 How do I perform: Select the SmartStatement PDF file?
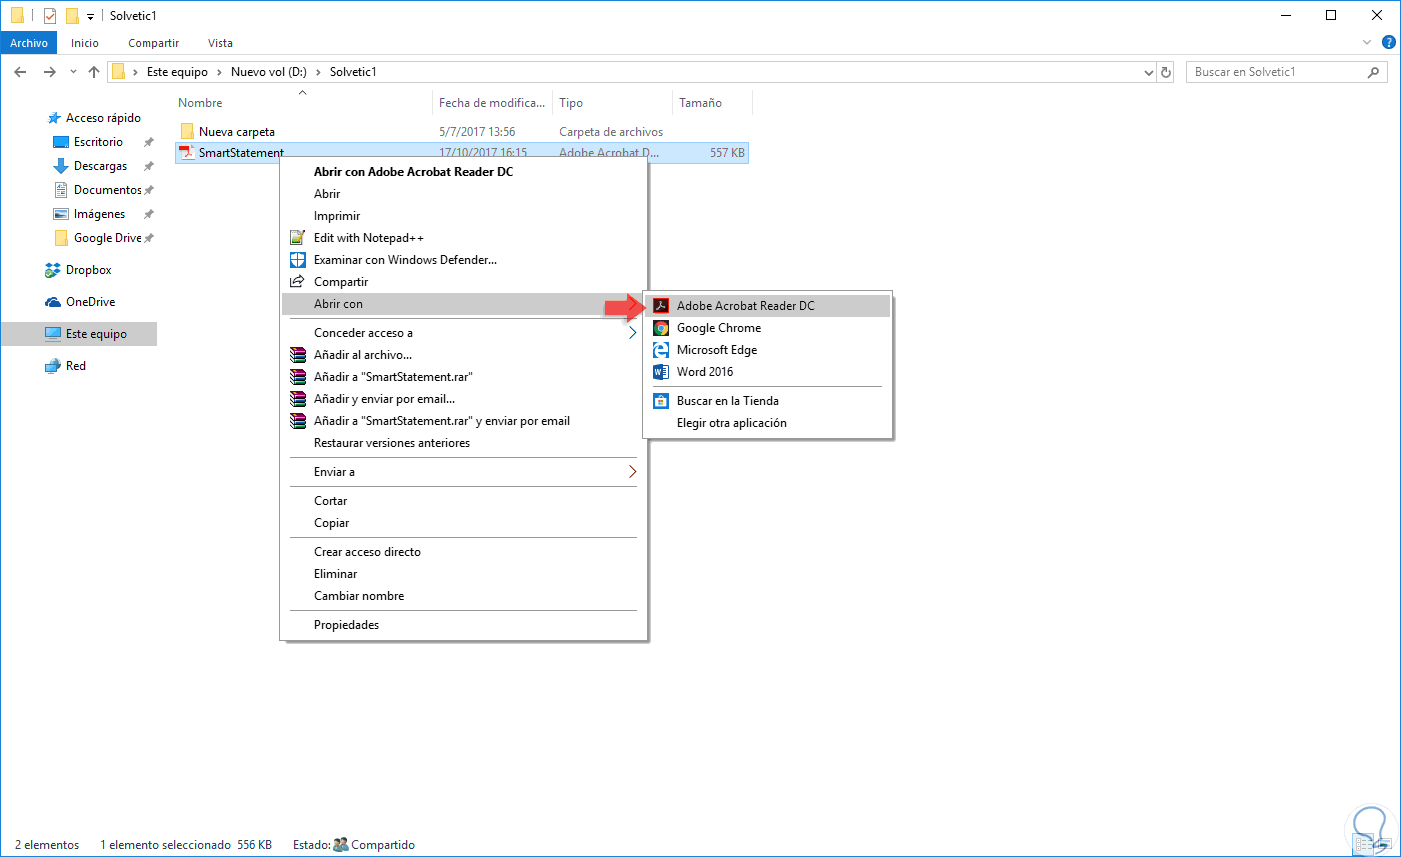click(x=240, y=153)
